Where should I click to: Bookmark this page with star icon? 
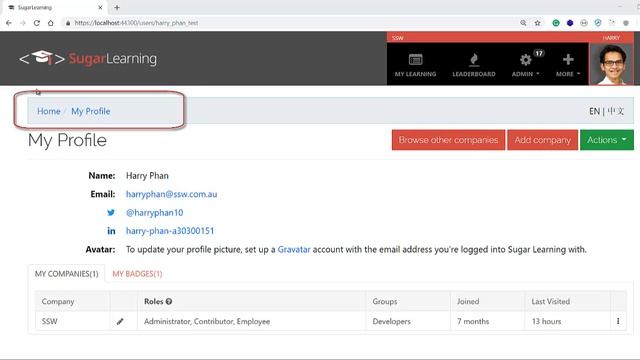coord(538,23)
